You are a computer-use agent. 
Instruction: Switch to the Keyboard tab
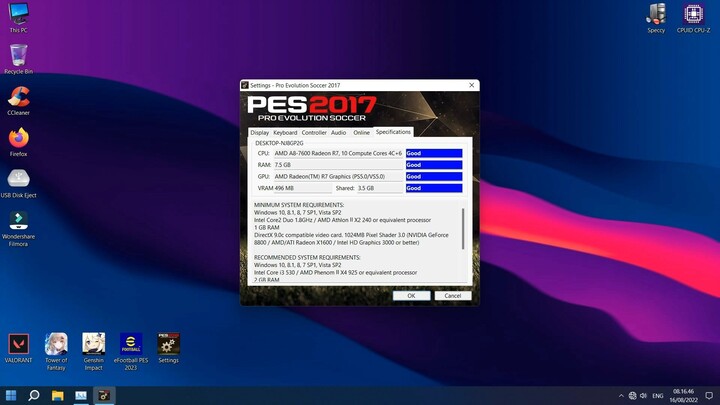point(285,132)
